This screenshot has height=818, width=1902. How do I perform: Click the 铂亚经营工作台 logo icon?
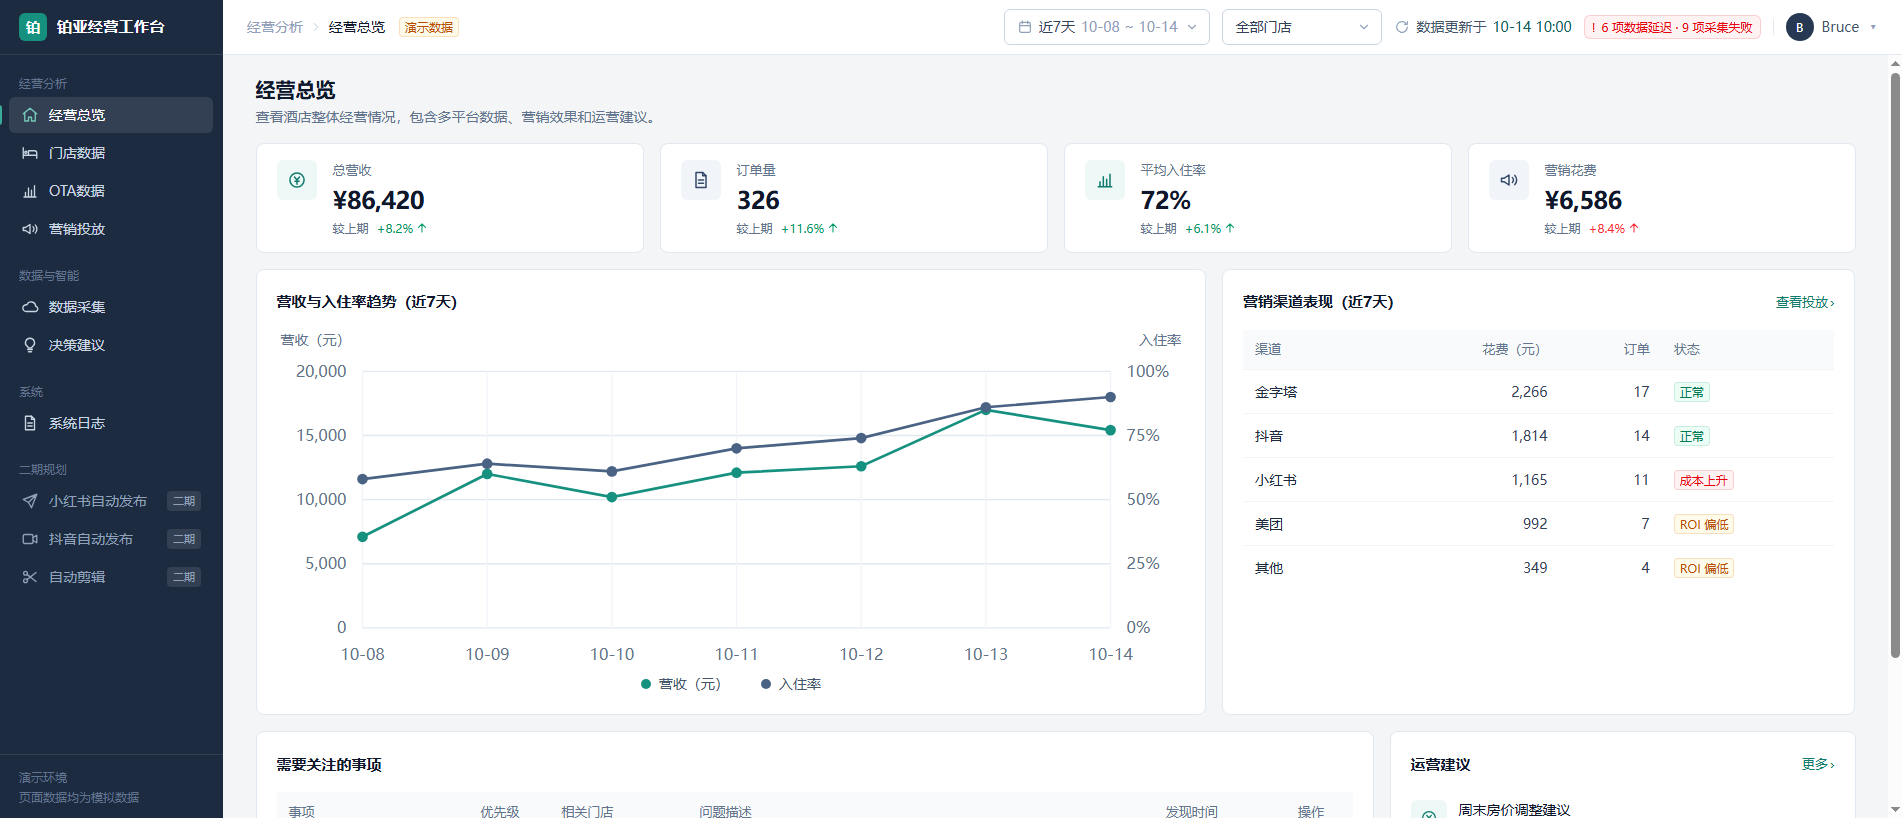33,27
